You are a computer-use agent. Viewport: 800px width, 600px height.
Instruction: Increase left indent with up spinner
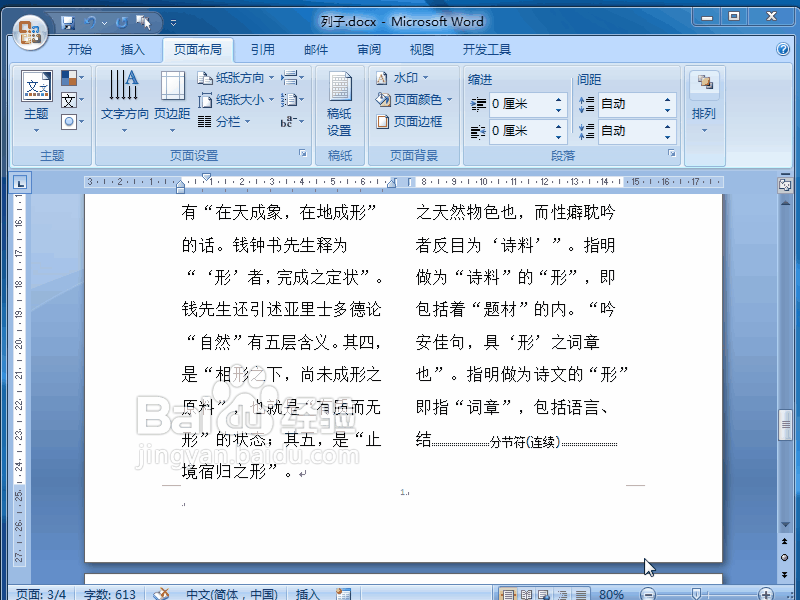pyautogui.click(x=559, y=99)
